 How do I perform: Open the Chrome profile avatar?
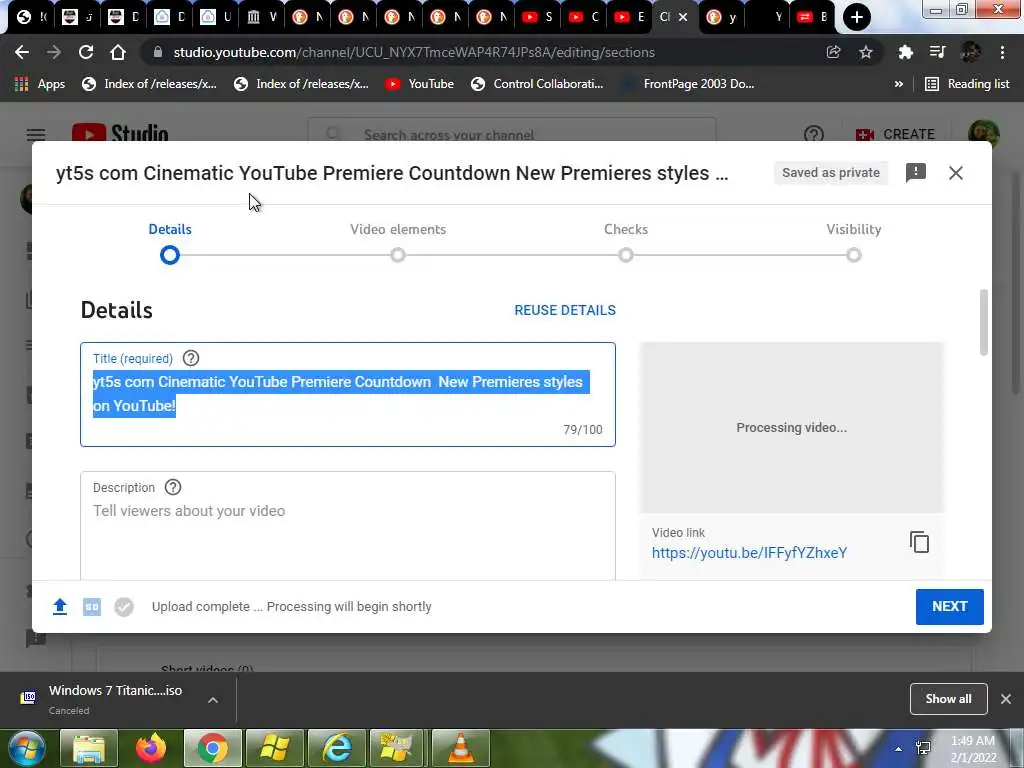click(970, 52)
